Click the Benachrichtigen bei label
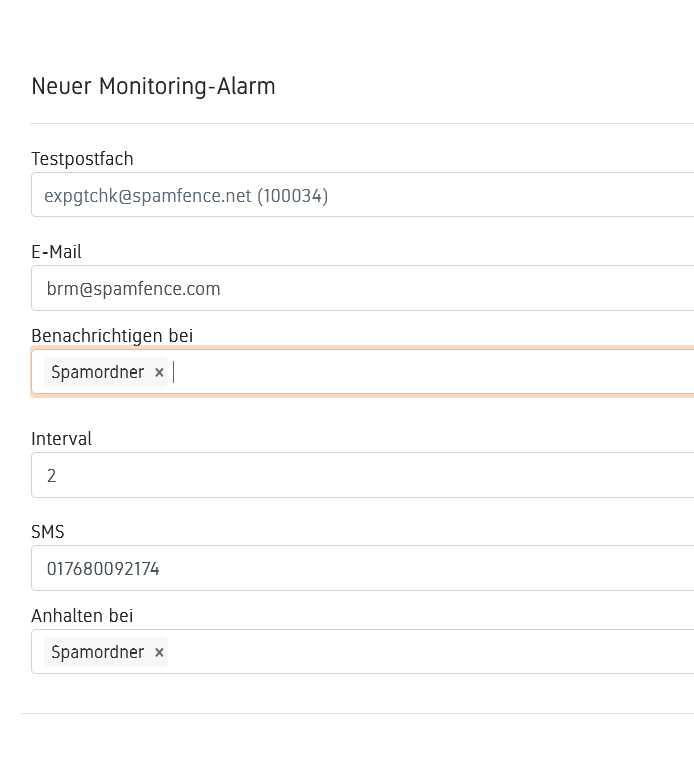The height and width of the screenshot is (777, 694). point(112,336)
